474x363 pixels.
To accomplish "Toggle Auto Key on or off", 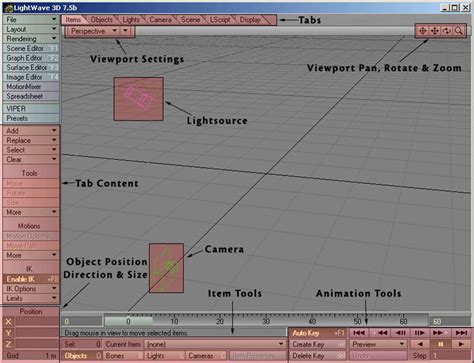I will tap(318, 333).
